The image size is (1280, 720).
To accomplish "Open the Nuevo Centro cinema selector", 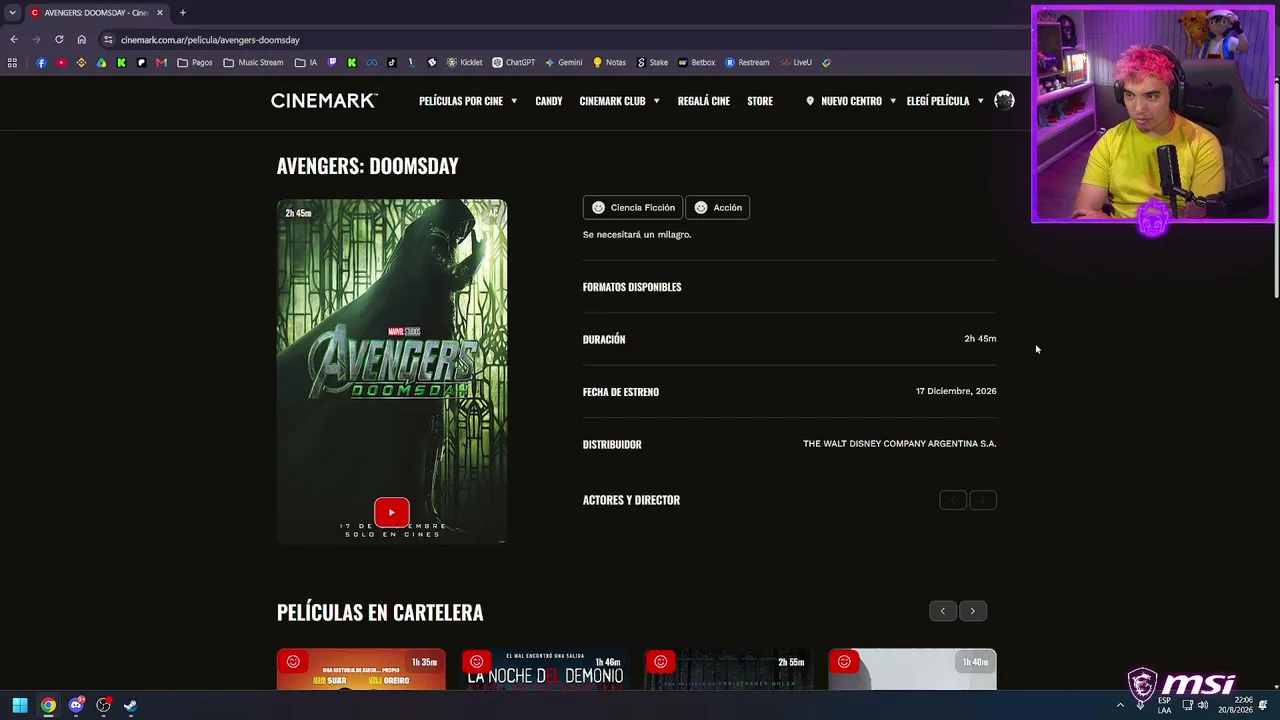I will tap(850, 101).
